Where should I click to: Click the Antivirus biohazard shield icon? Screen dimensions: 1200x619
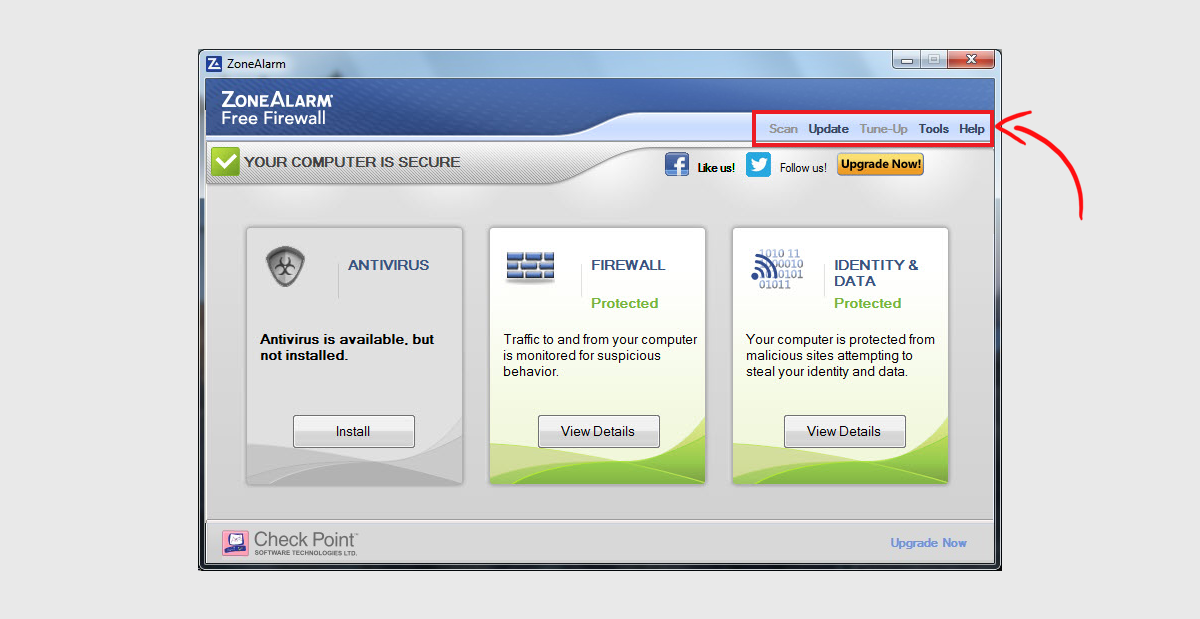click(286, 266)
